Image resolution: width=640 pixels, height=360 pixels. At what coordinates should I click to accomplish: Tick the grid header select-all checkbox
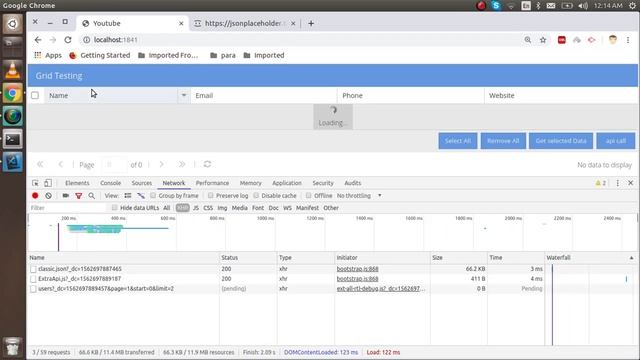35,95
